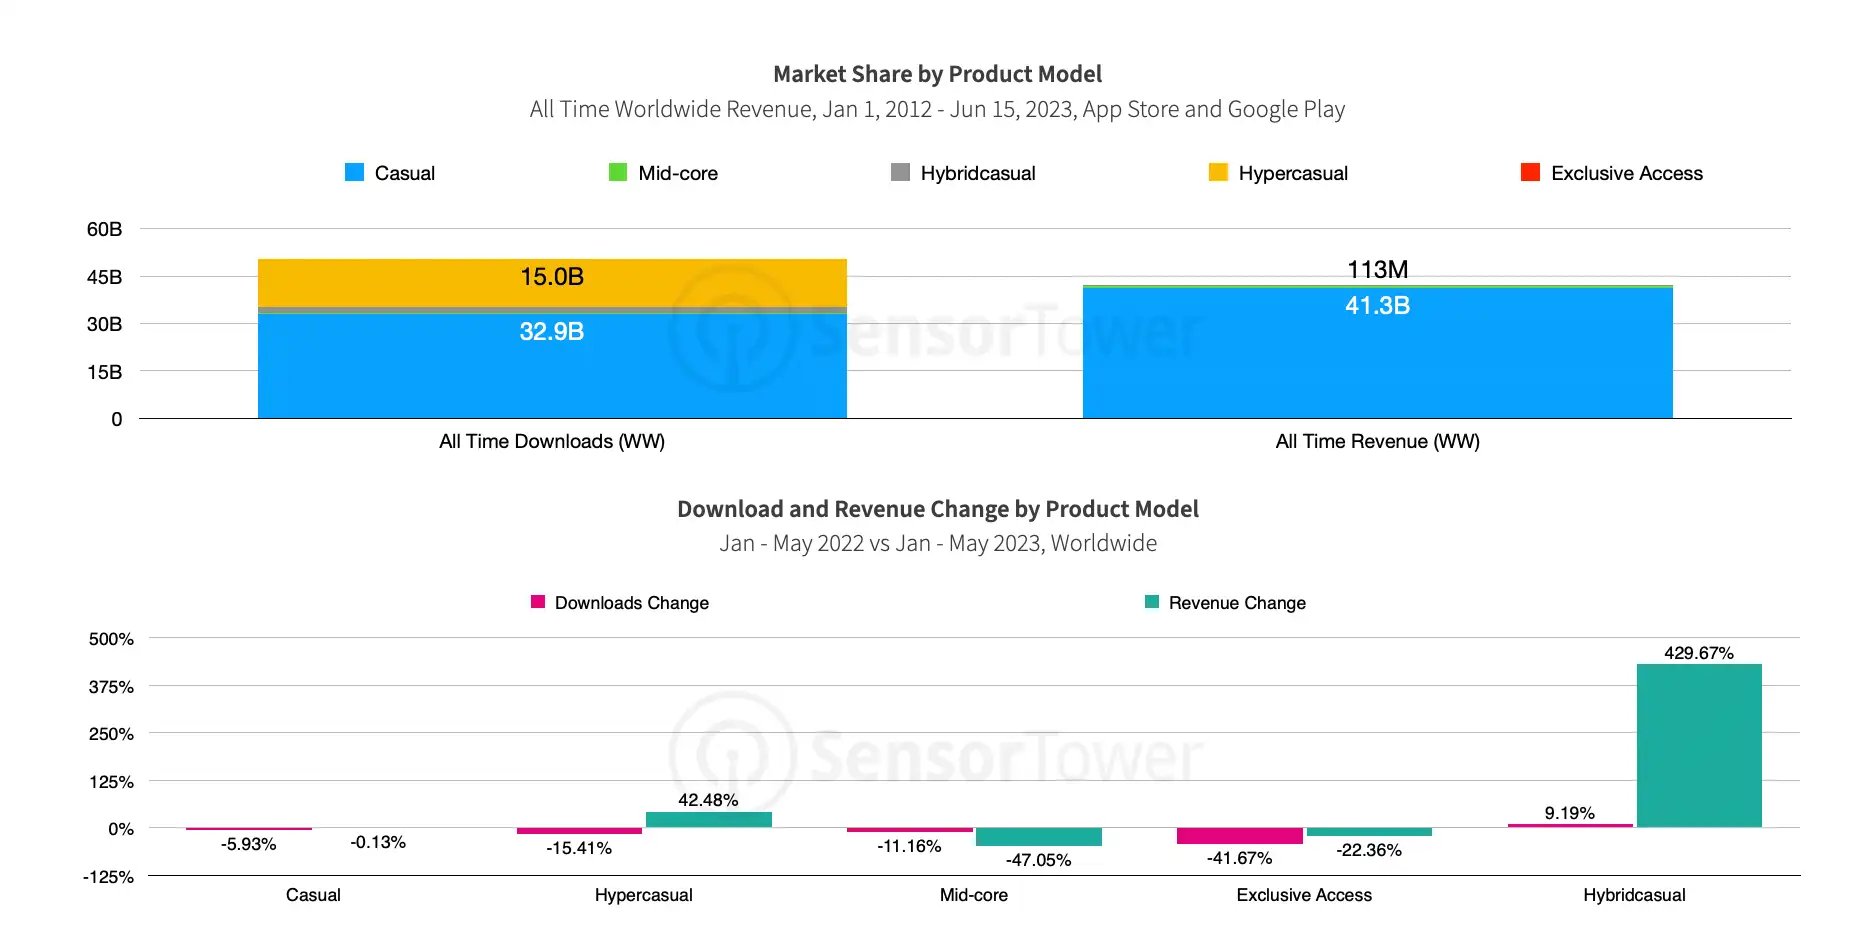Select the 32.9B casual downloads segment
This screenshot has height=952, width=1872.
(x=552, y=366)
